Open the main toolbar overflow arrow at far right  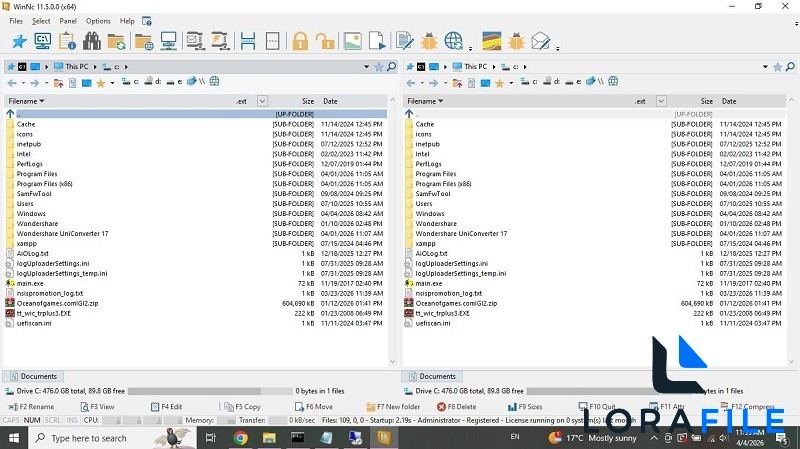(796, 23)
